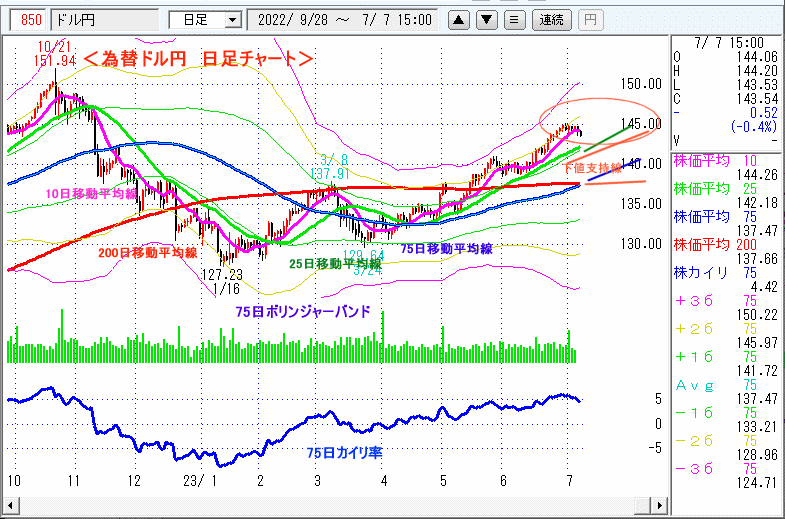Click the 150.00 price axis label
785x519 pixels.
point(641,84)
